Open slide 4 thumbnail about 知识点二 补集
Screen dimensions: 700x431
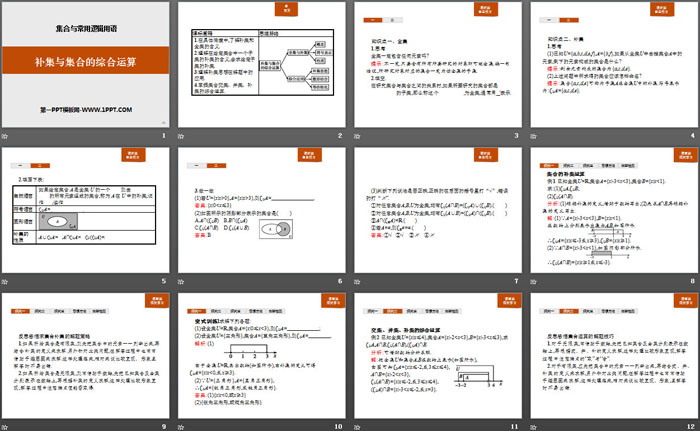click(614, 64)
